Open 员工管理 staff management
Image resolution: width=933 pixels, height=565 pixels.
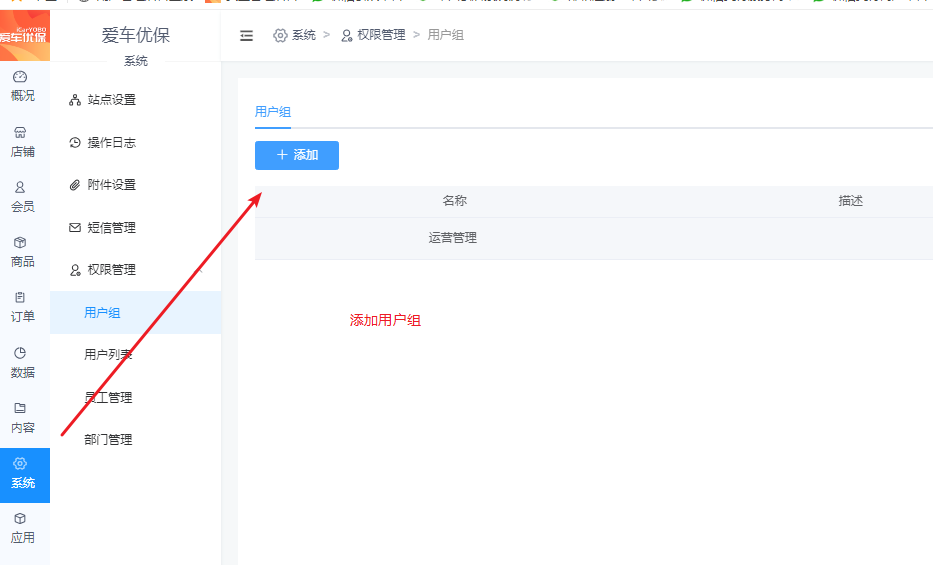click(x=135, y=397)
